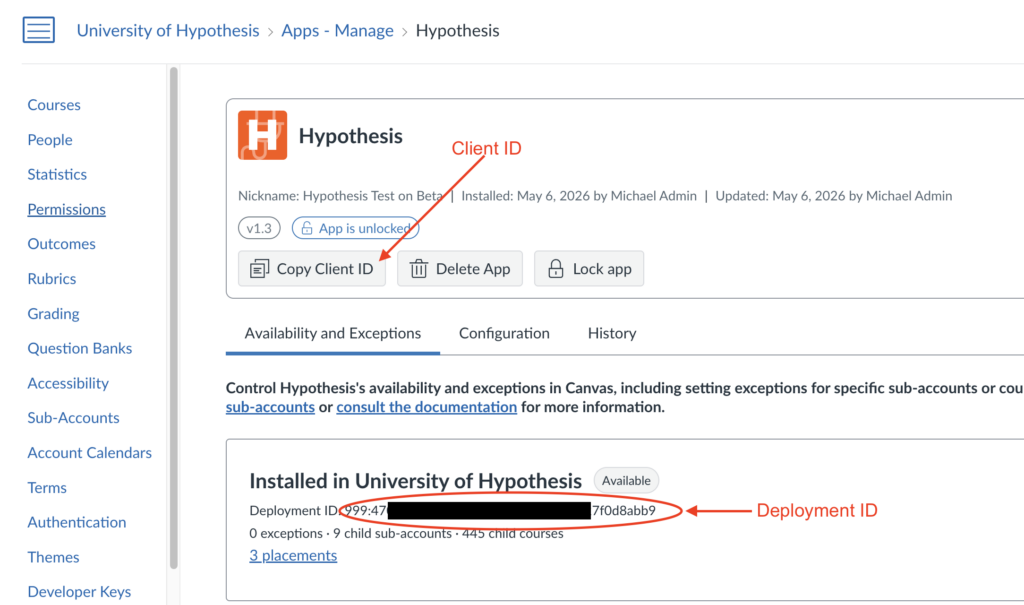The height and width of the screenshot is (605, 1024).
Task: Open Account Calendars in the sidebar
Action: tap(89, 453)
